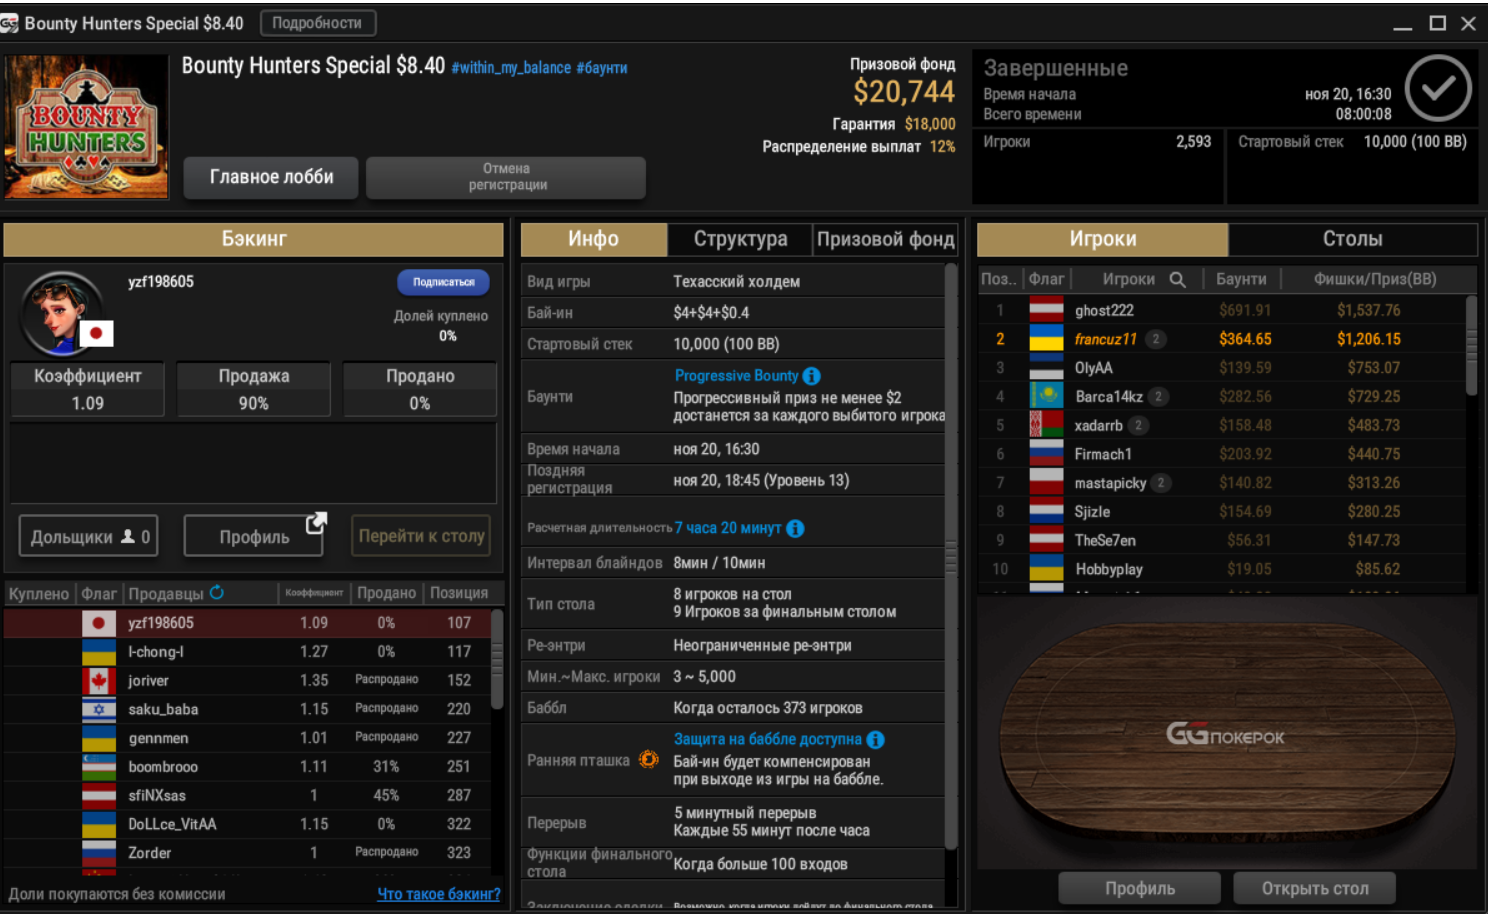Sort players by Баунти column
This screenshot has height=914, width=1488.
1241,279
